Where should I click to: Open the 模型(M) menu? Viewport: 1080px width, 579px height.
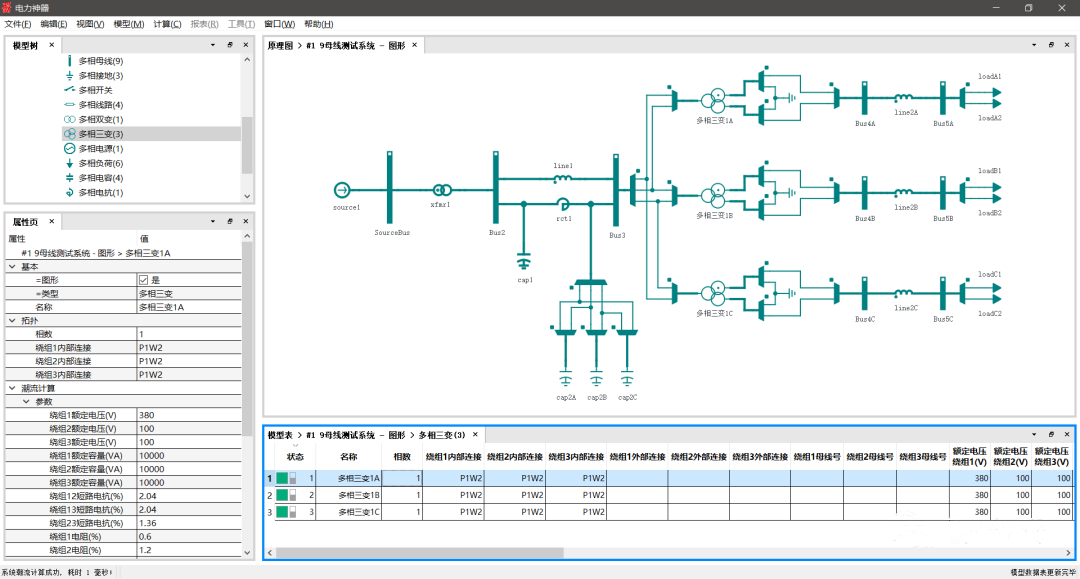129,24
